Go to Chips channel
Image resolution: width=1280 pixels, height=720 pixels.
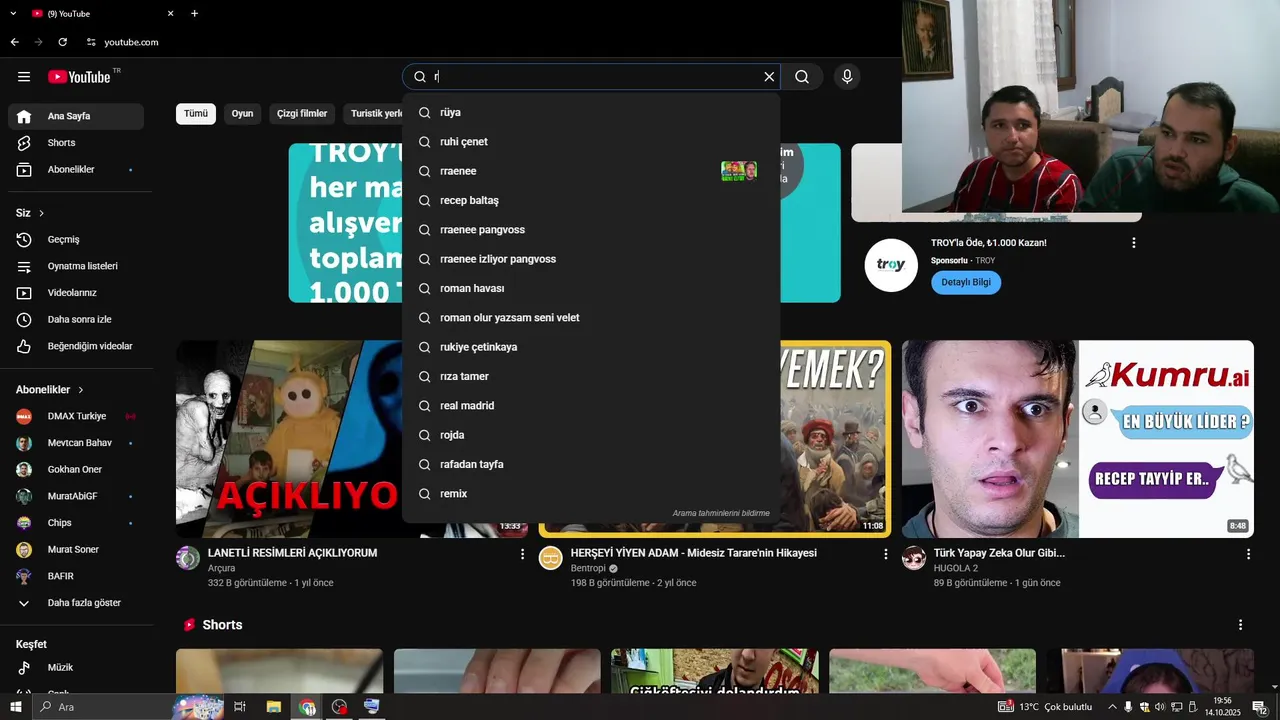coord(76,523)
